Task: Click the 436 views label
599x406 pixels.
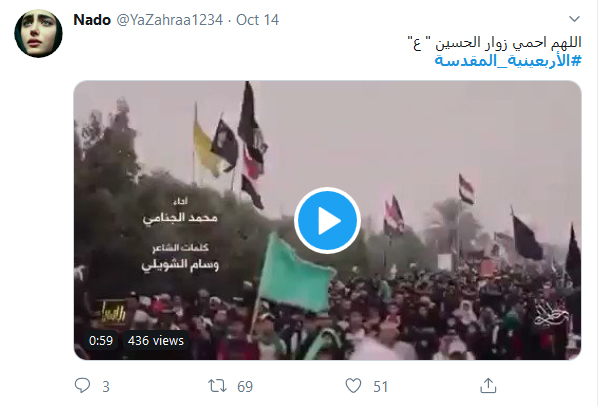Action: coord(156,340)
